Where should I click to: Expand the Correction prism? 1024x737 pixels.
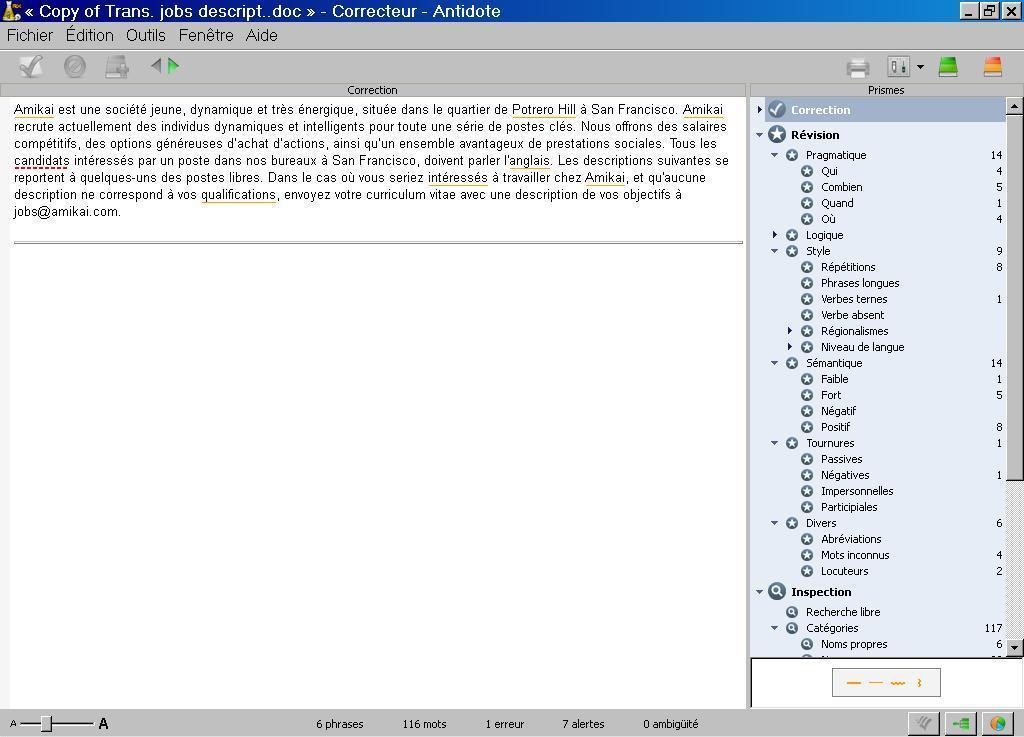pos(759,110)
